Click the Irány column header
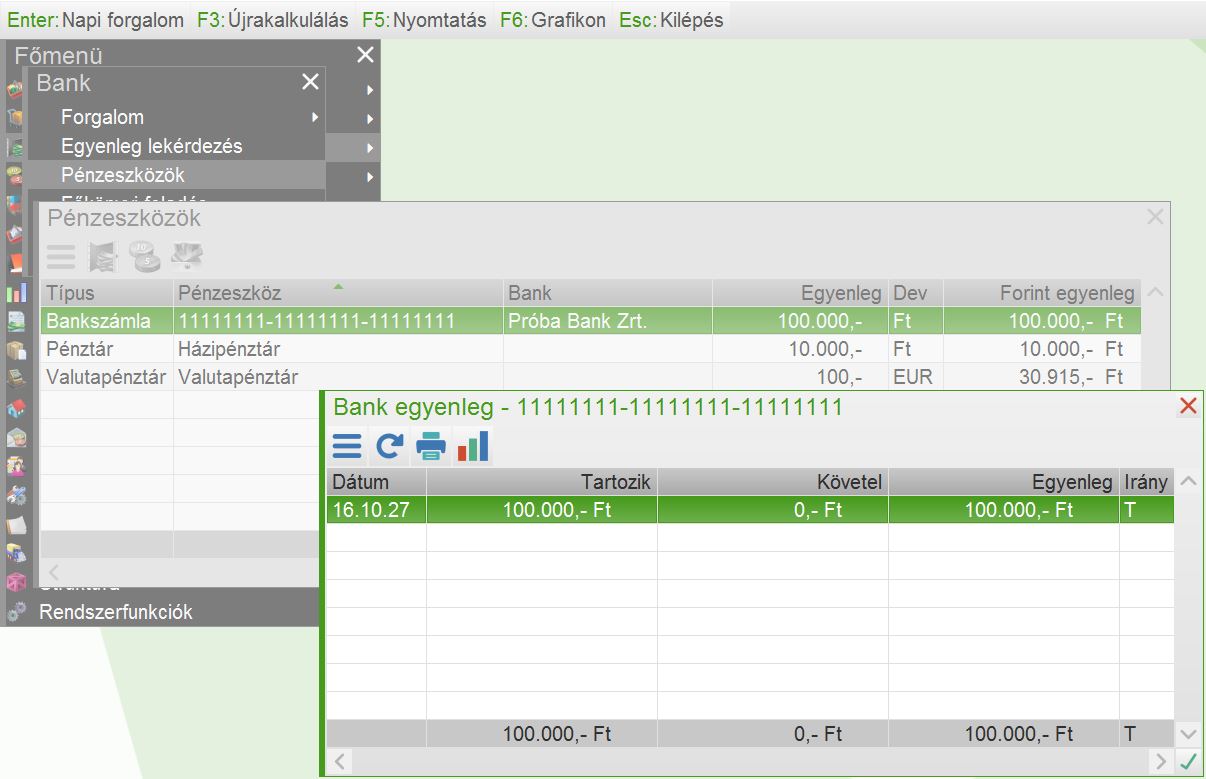This screenshot has width=1206, height=779. click(1146, 482)
